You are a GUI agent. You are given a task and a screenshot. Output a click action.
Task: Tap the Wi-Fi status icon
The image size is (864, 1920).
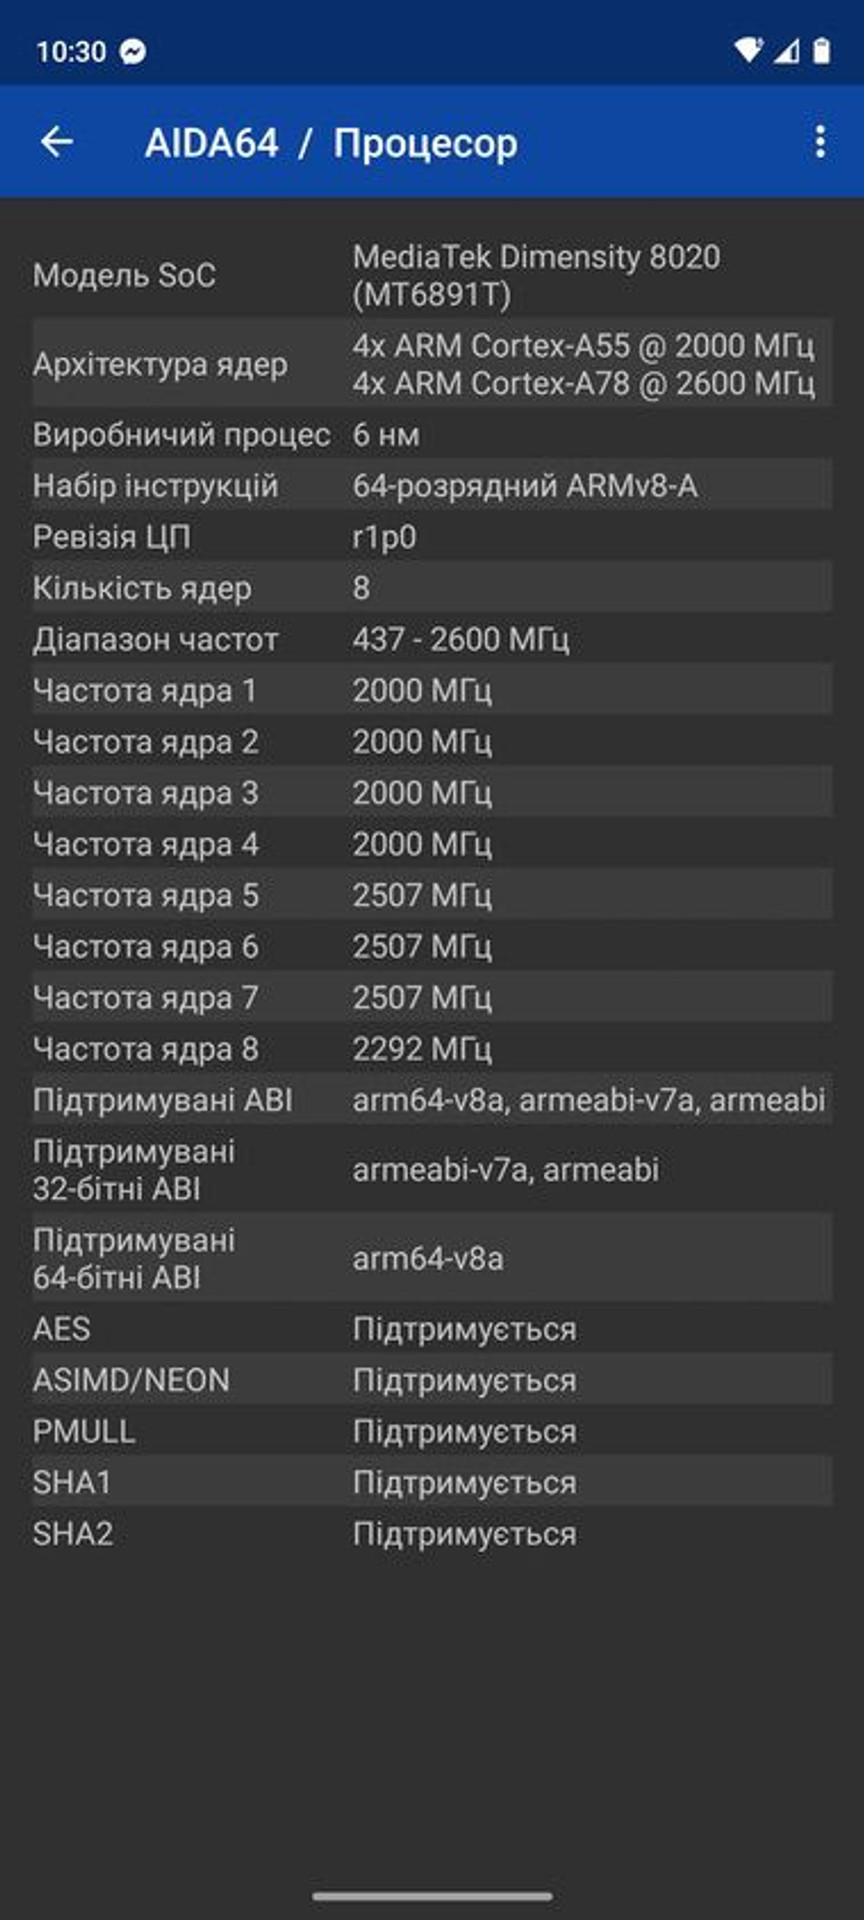[748, 50]
